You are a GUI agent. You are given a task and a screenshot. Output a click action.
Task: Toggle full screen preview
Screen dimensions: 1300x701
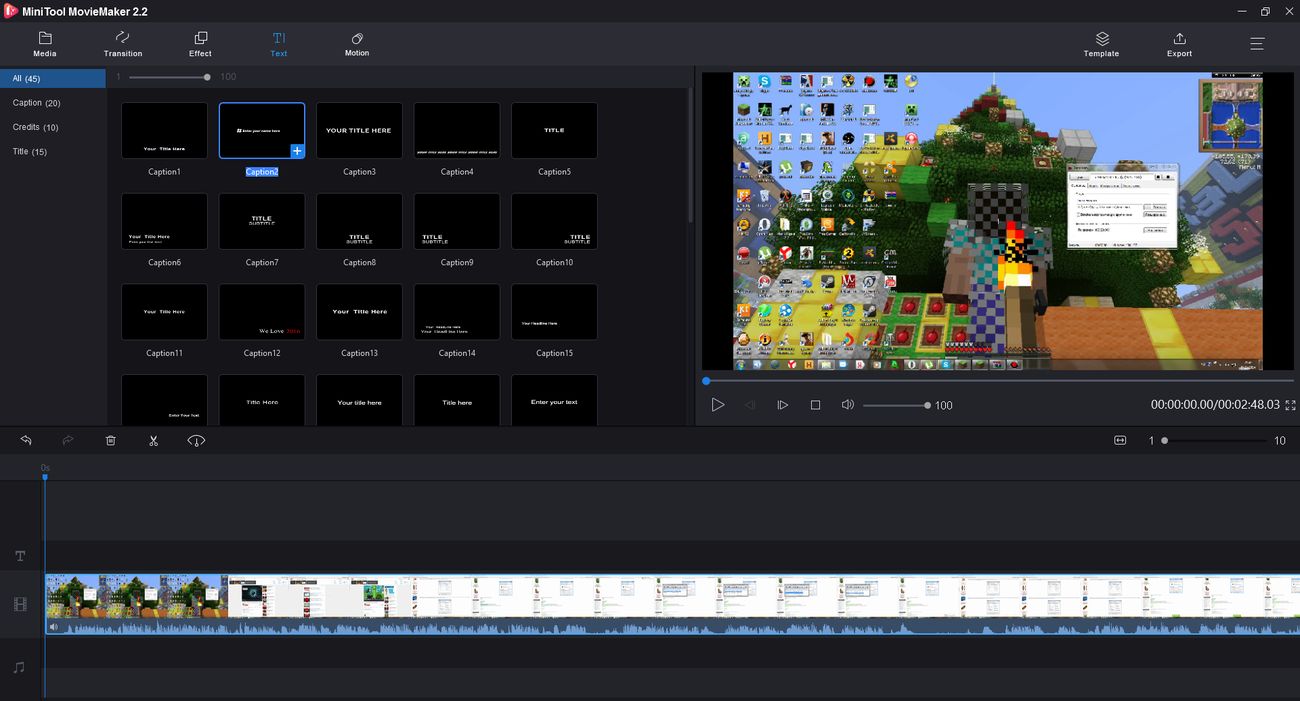(1290, 405)
